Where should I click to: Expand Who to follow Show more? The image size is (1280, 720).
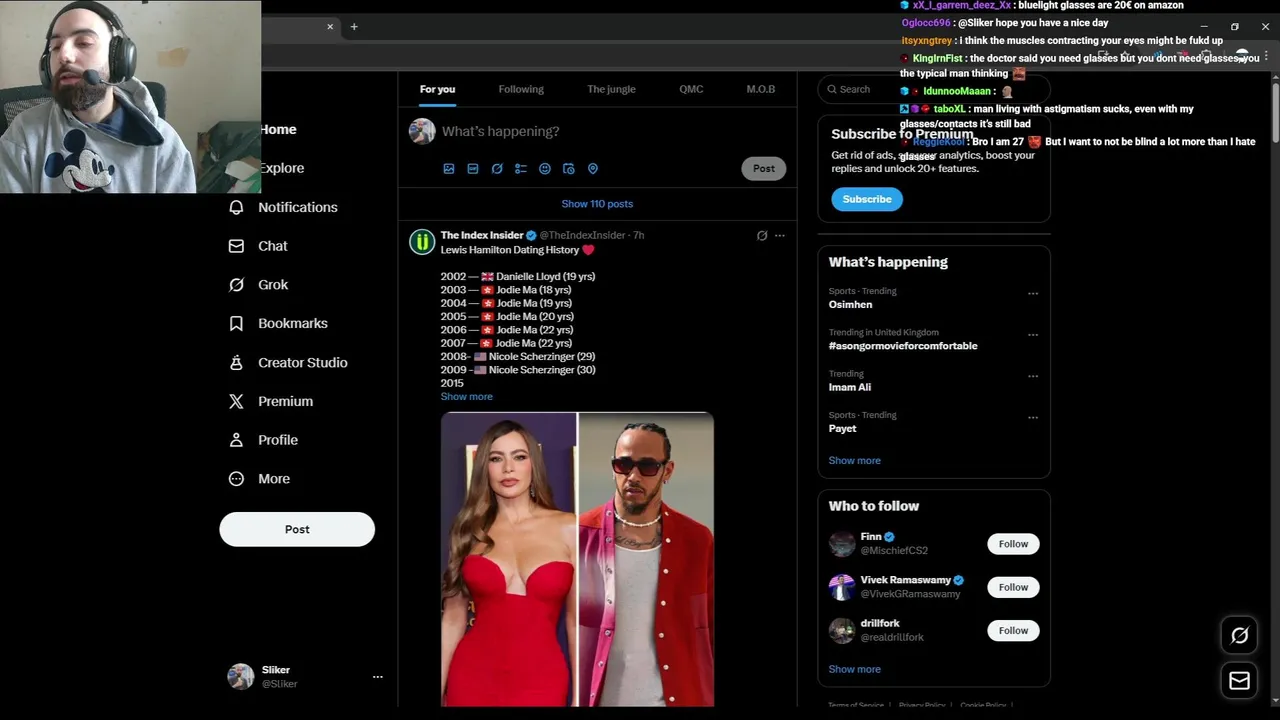[854, 669]
